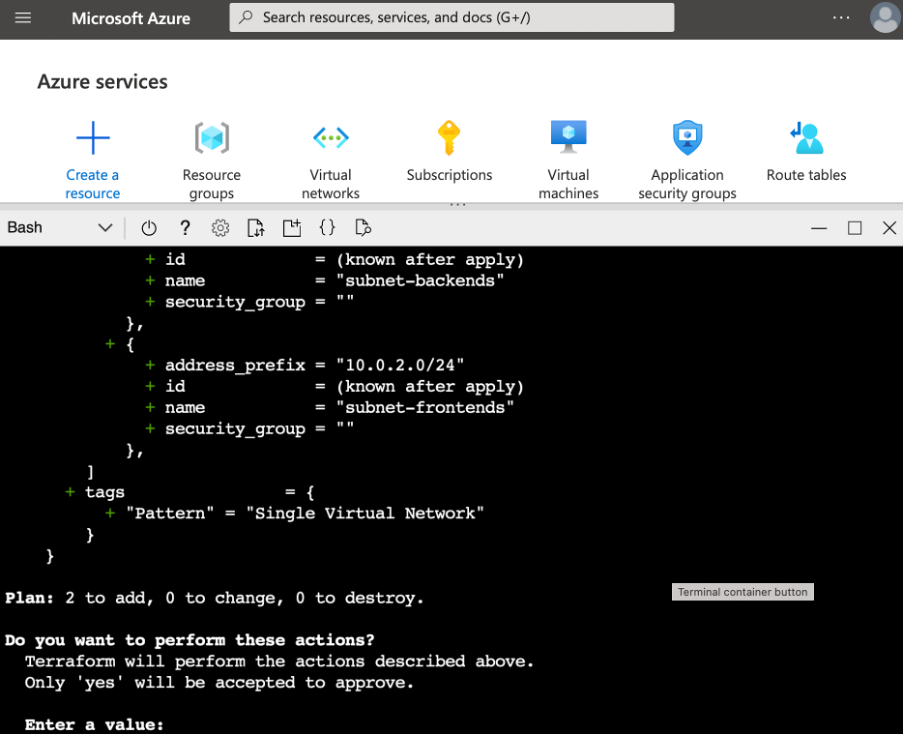Open the top bar more options ellipsis

pos(841,18)
